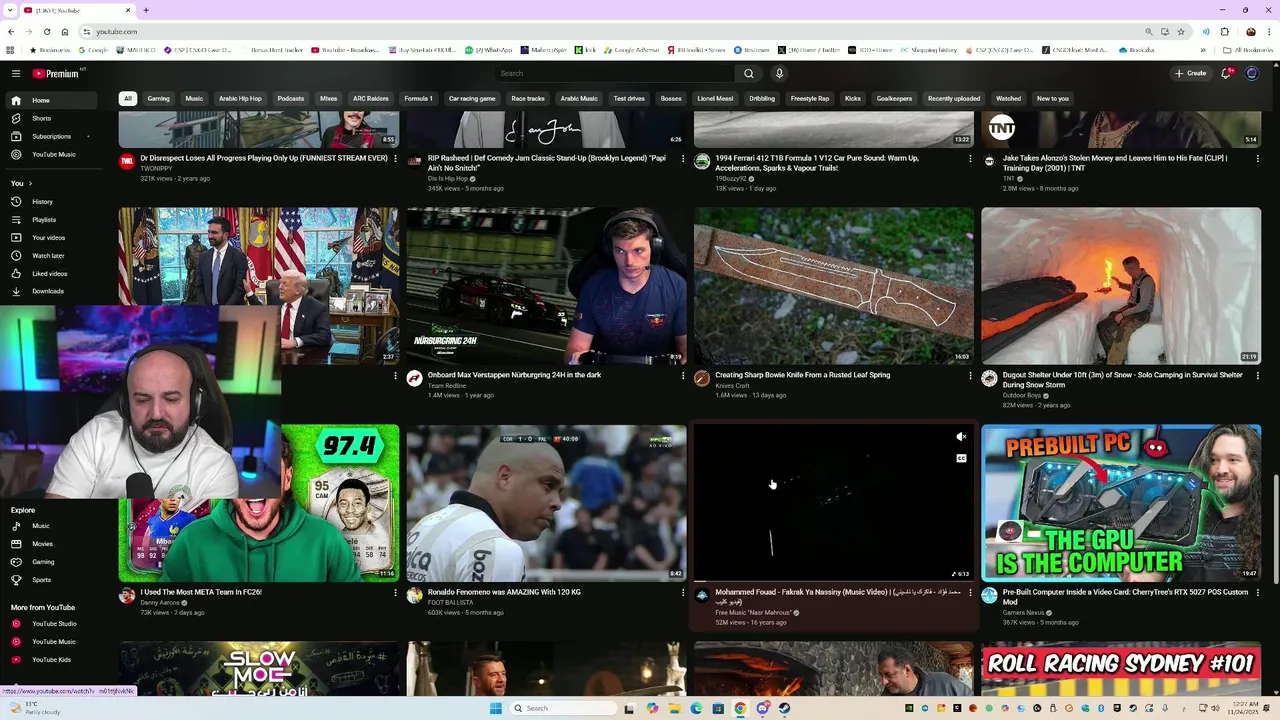Open YouTube Kids link

50,660
